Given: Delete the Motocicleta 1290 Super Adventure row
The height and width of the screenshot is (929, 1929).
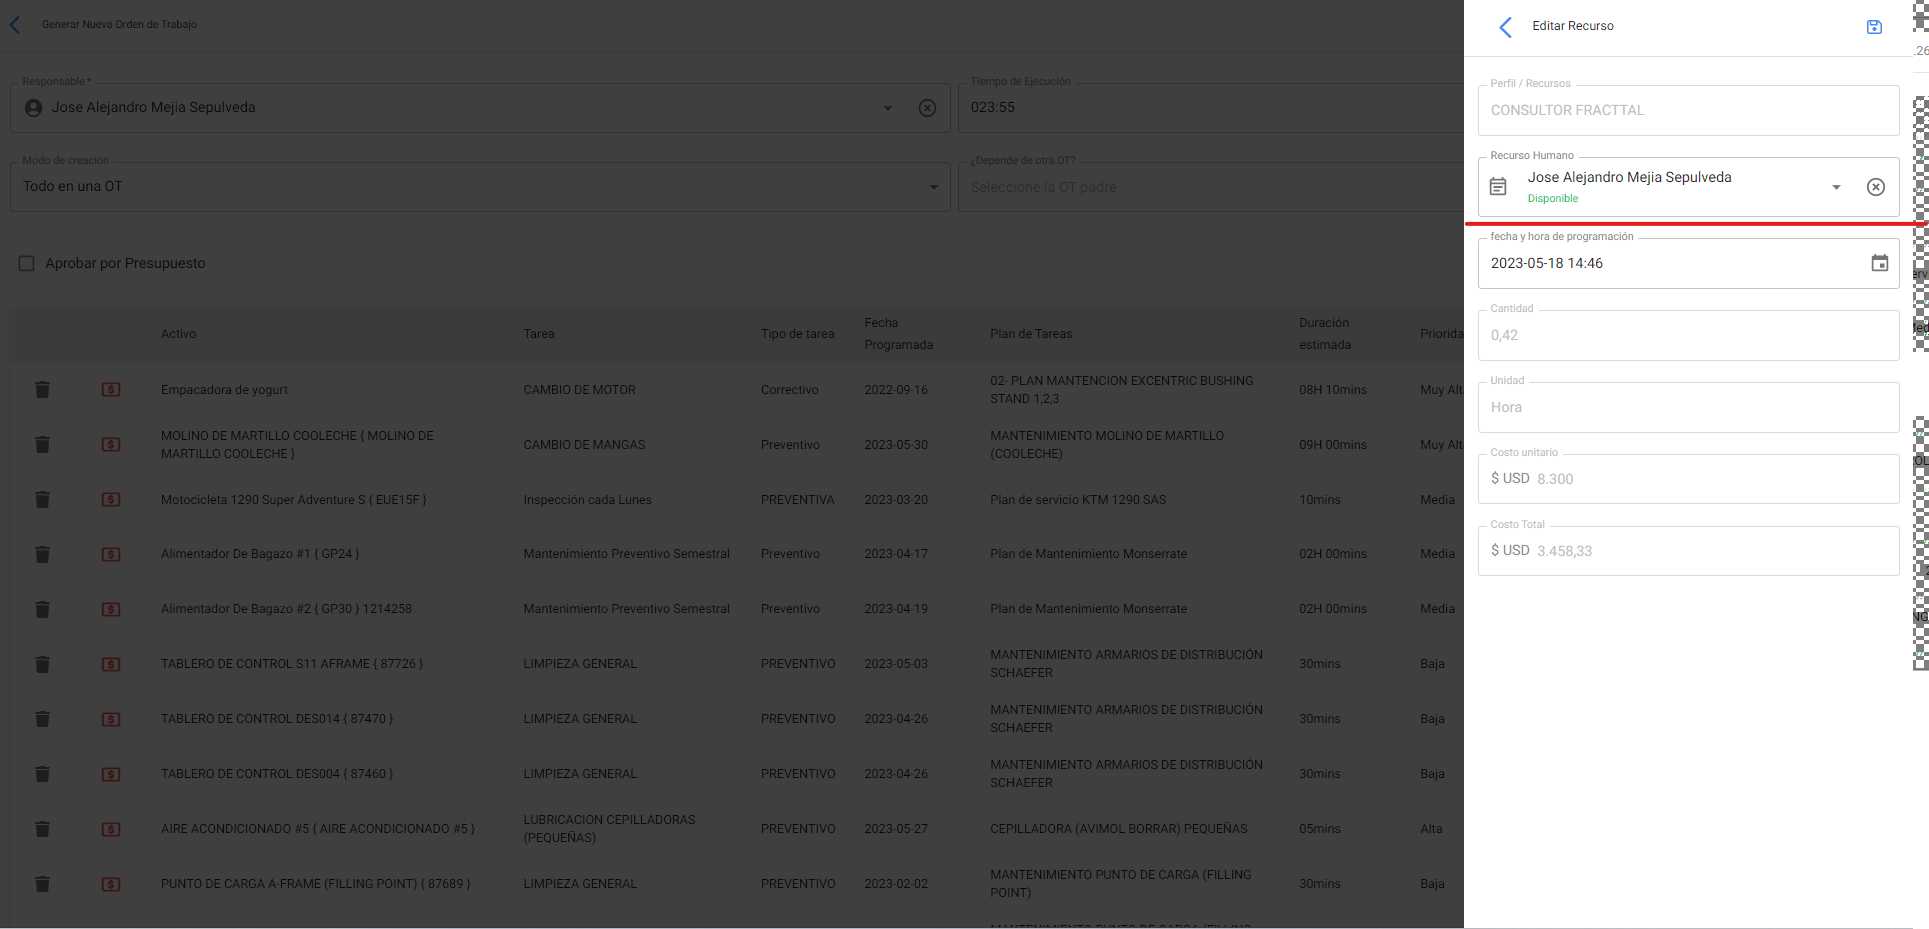Looking at the screenshot, I should [x=42, y=500].
